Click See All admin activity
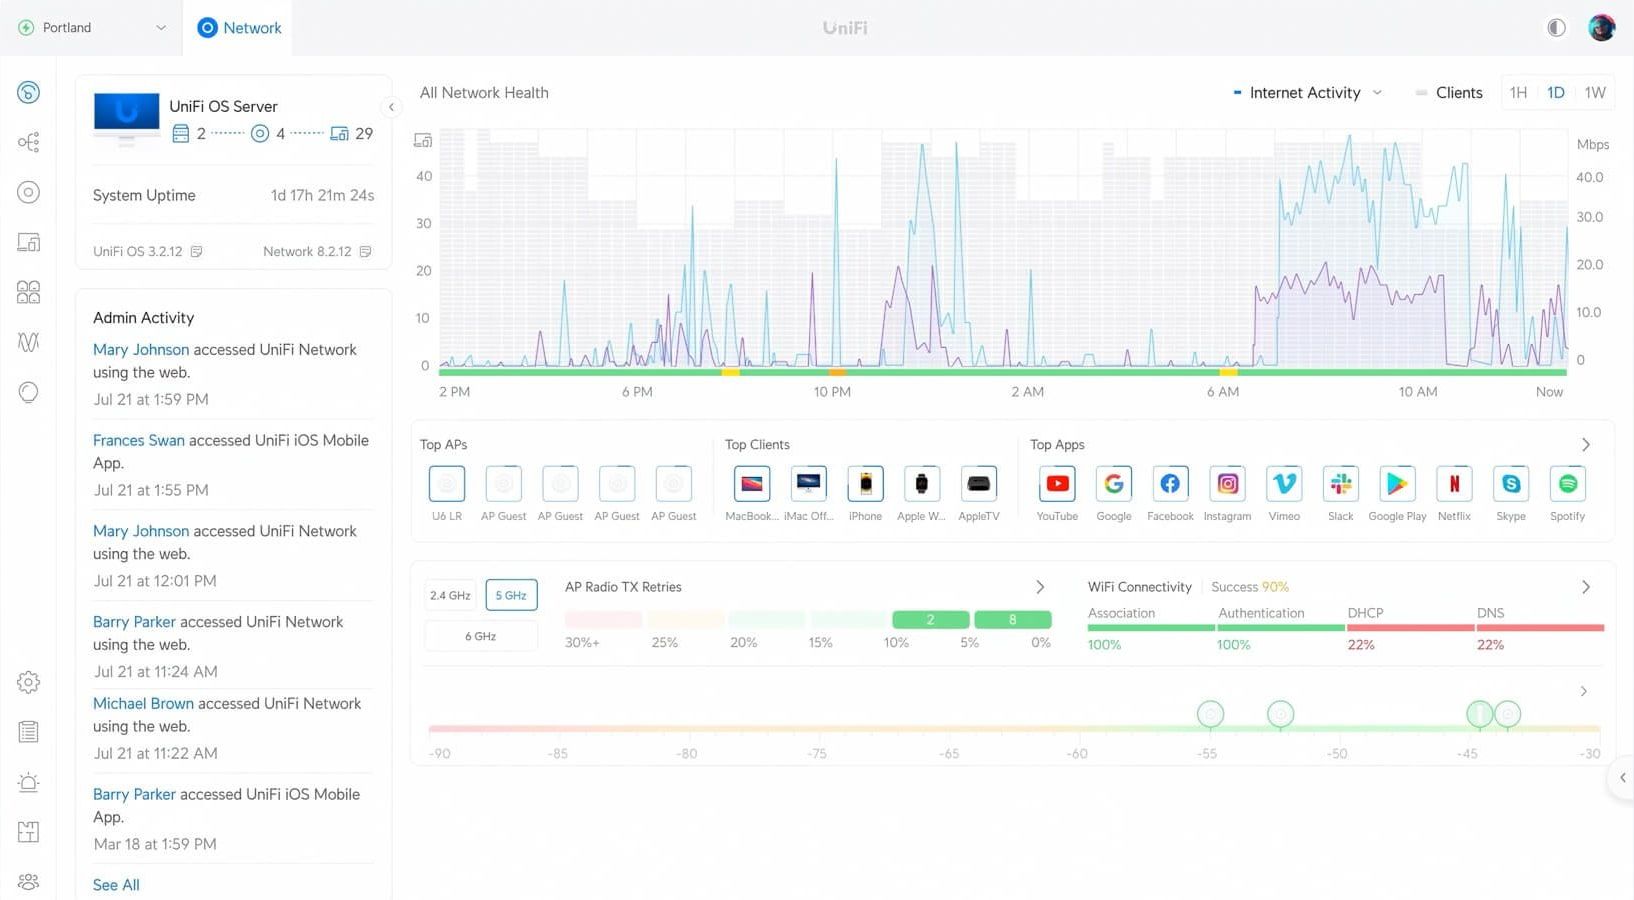This screenshot has width=1634, height=900. [116, 885]
